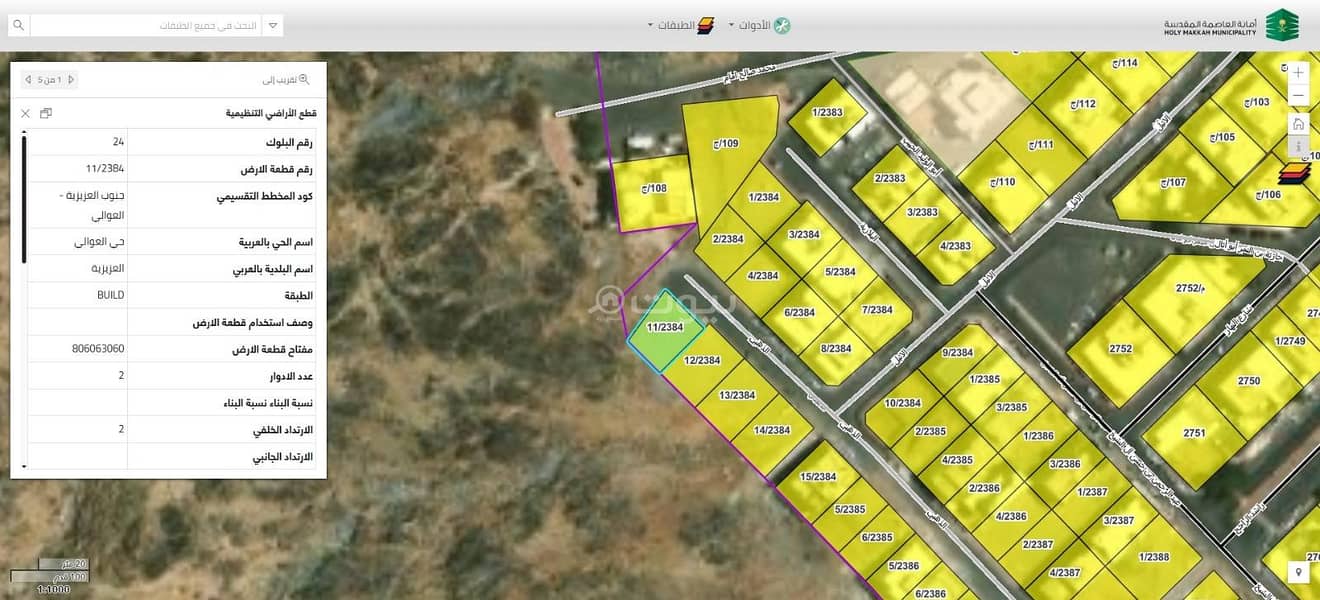Zoom in with the plus button

(x=1298, y=73)
